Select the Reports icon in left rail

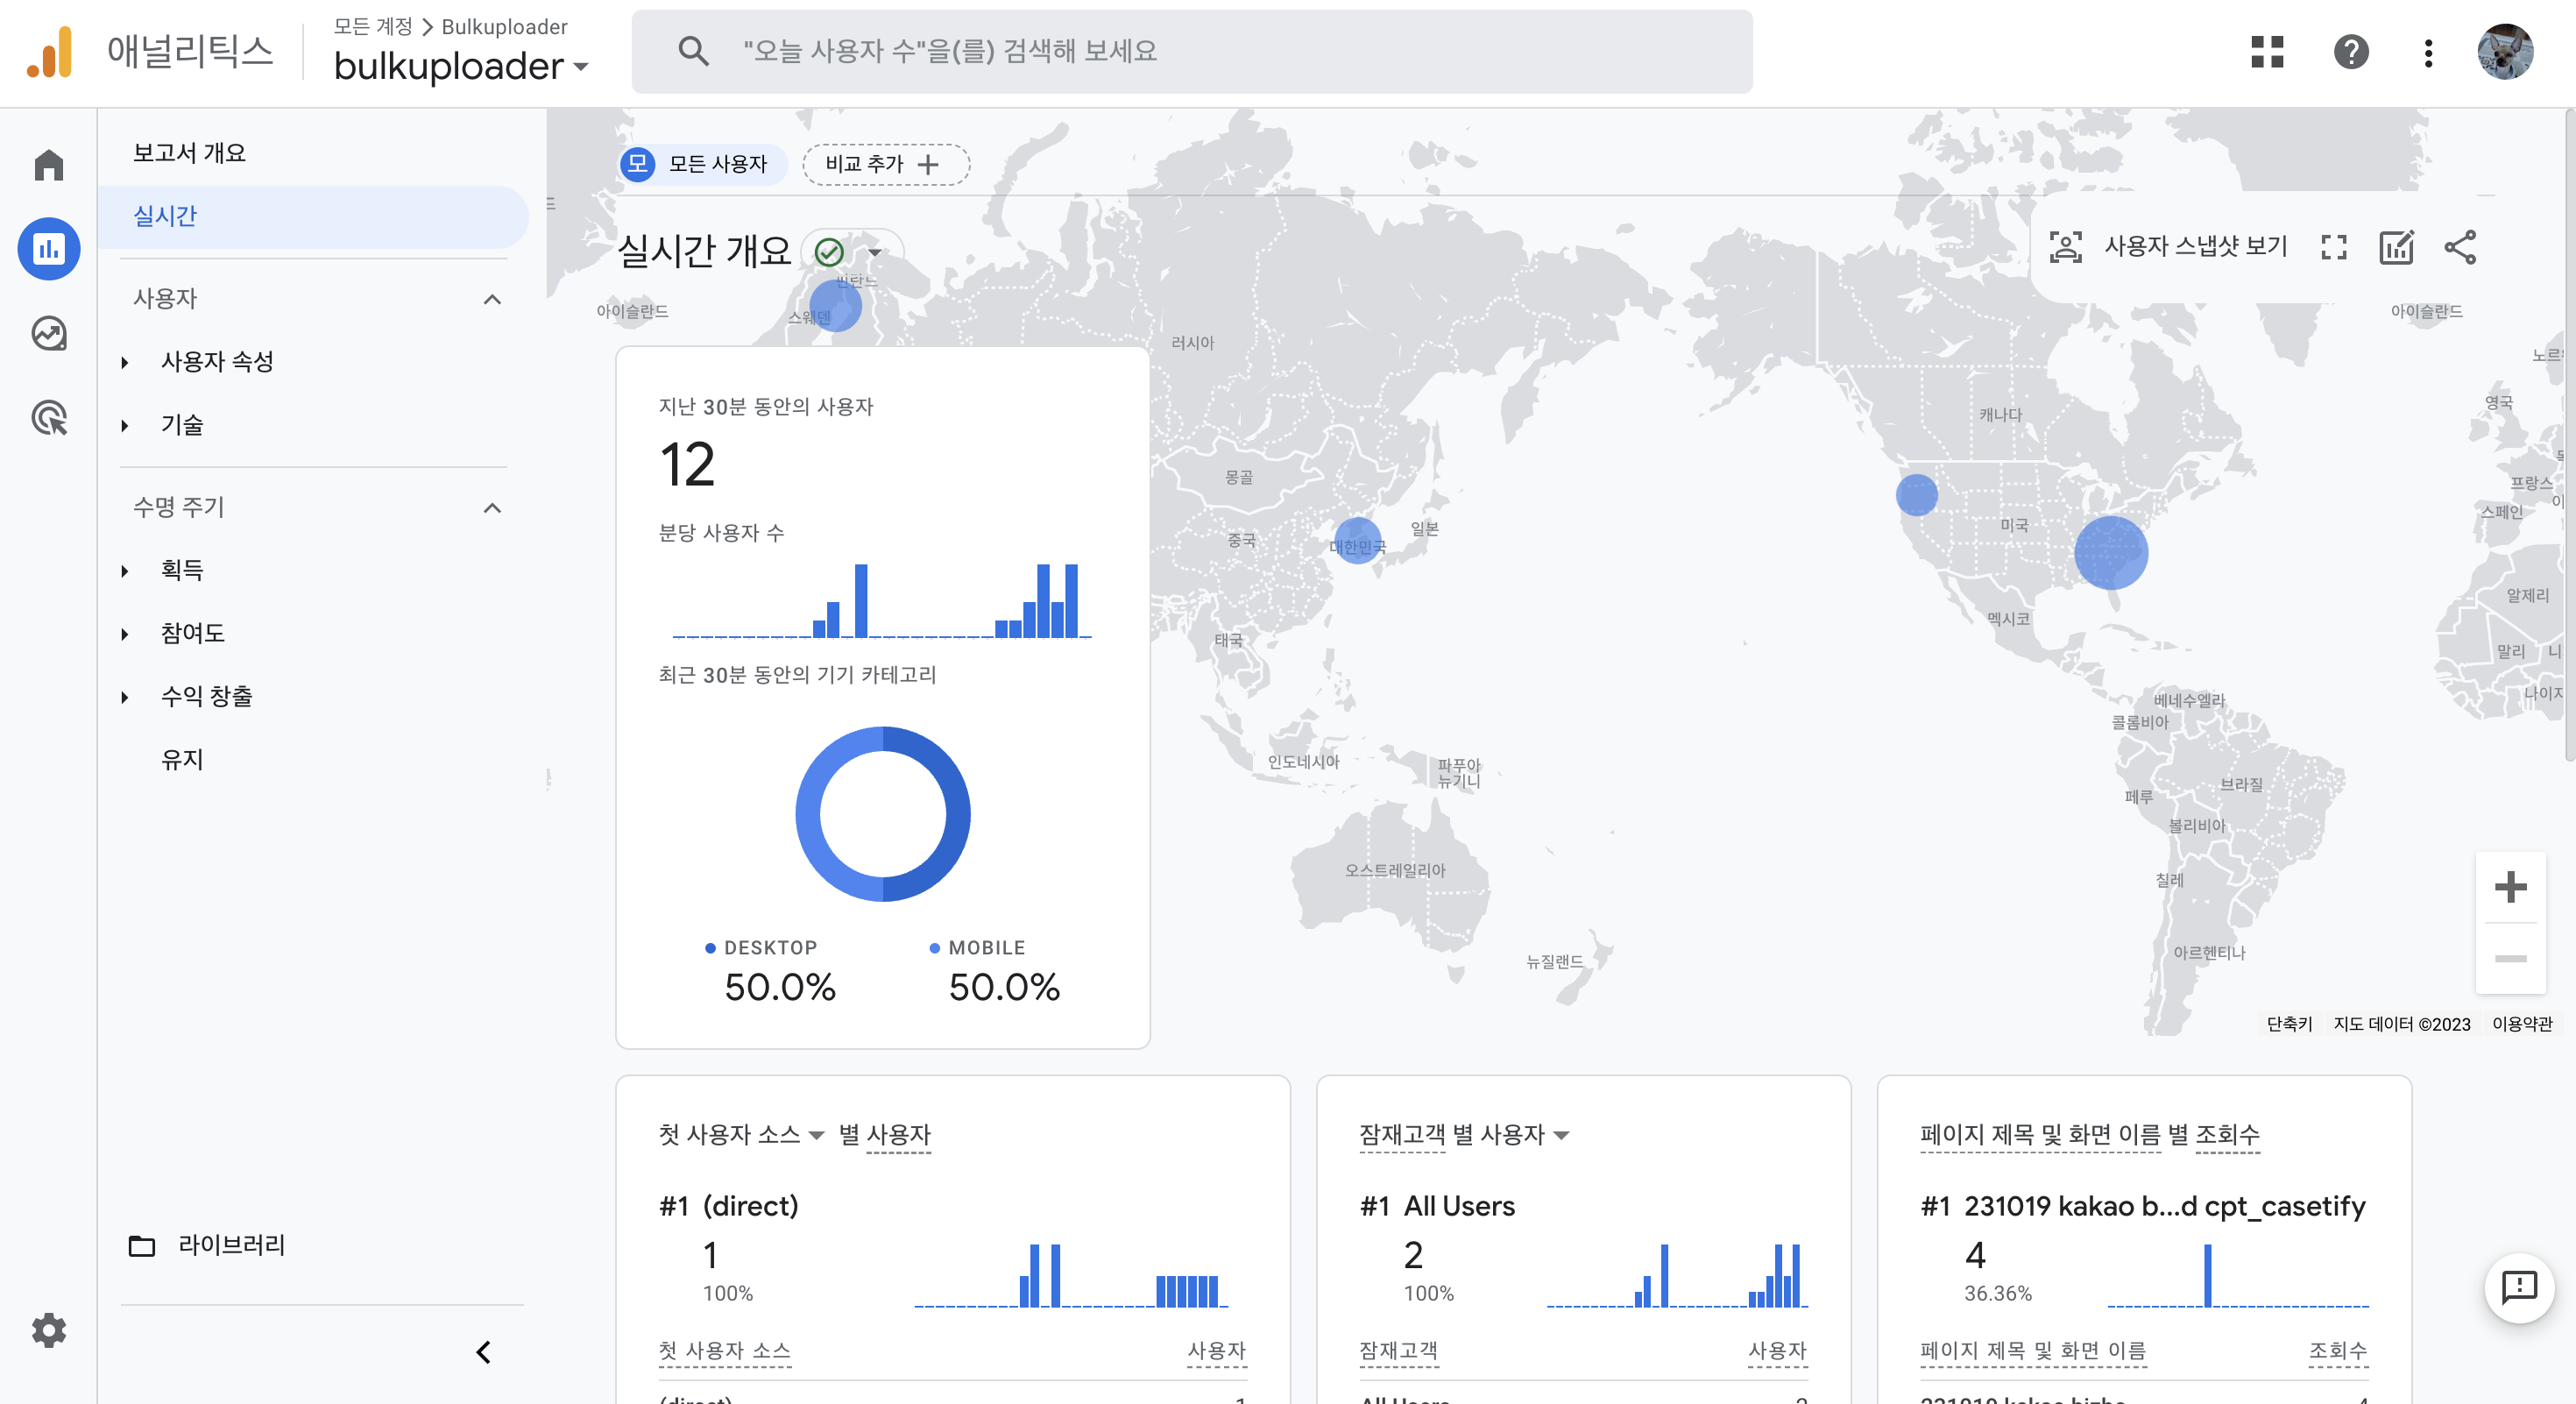[48, 249]
